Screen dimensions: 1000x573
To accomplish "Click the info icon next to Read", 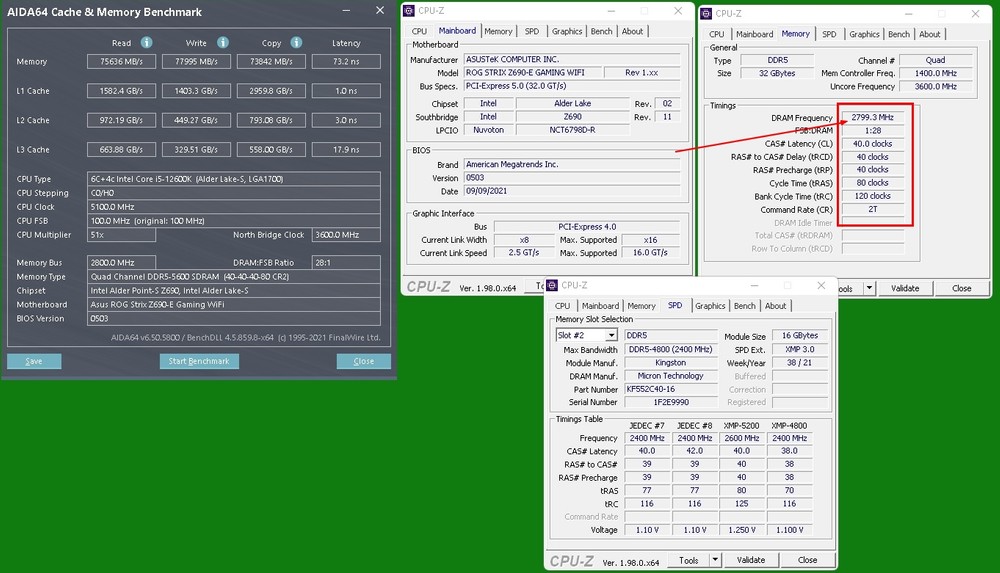I will click(x=147, y=43).
